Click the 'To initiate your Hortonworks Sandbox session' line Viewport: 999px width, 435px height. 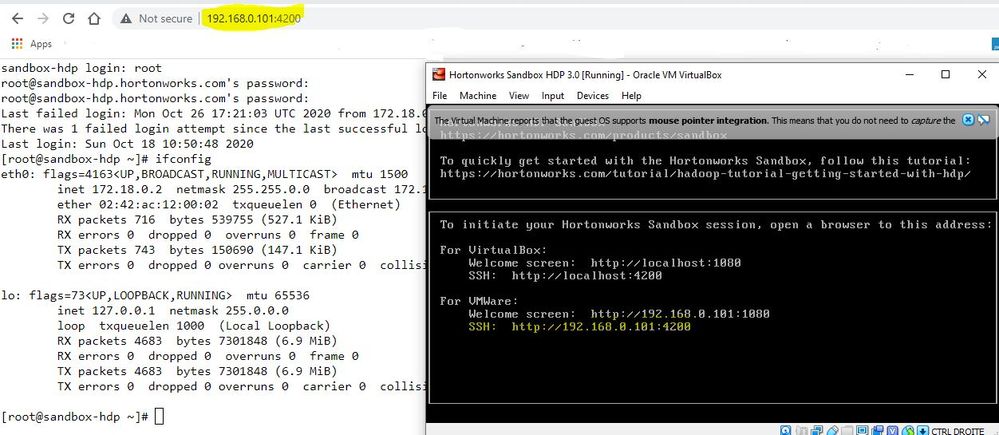pos(716,224)
